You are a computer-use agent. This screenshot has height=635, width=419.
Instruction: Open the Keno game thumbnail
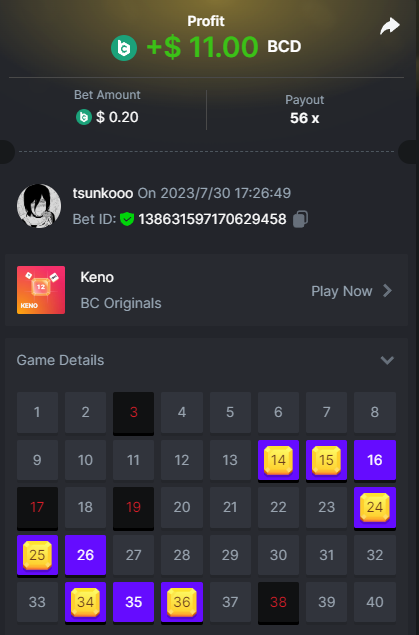tap(41, 290)
